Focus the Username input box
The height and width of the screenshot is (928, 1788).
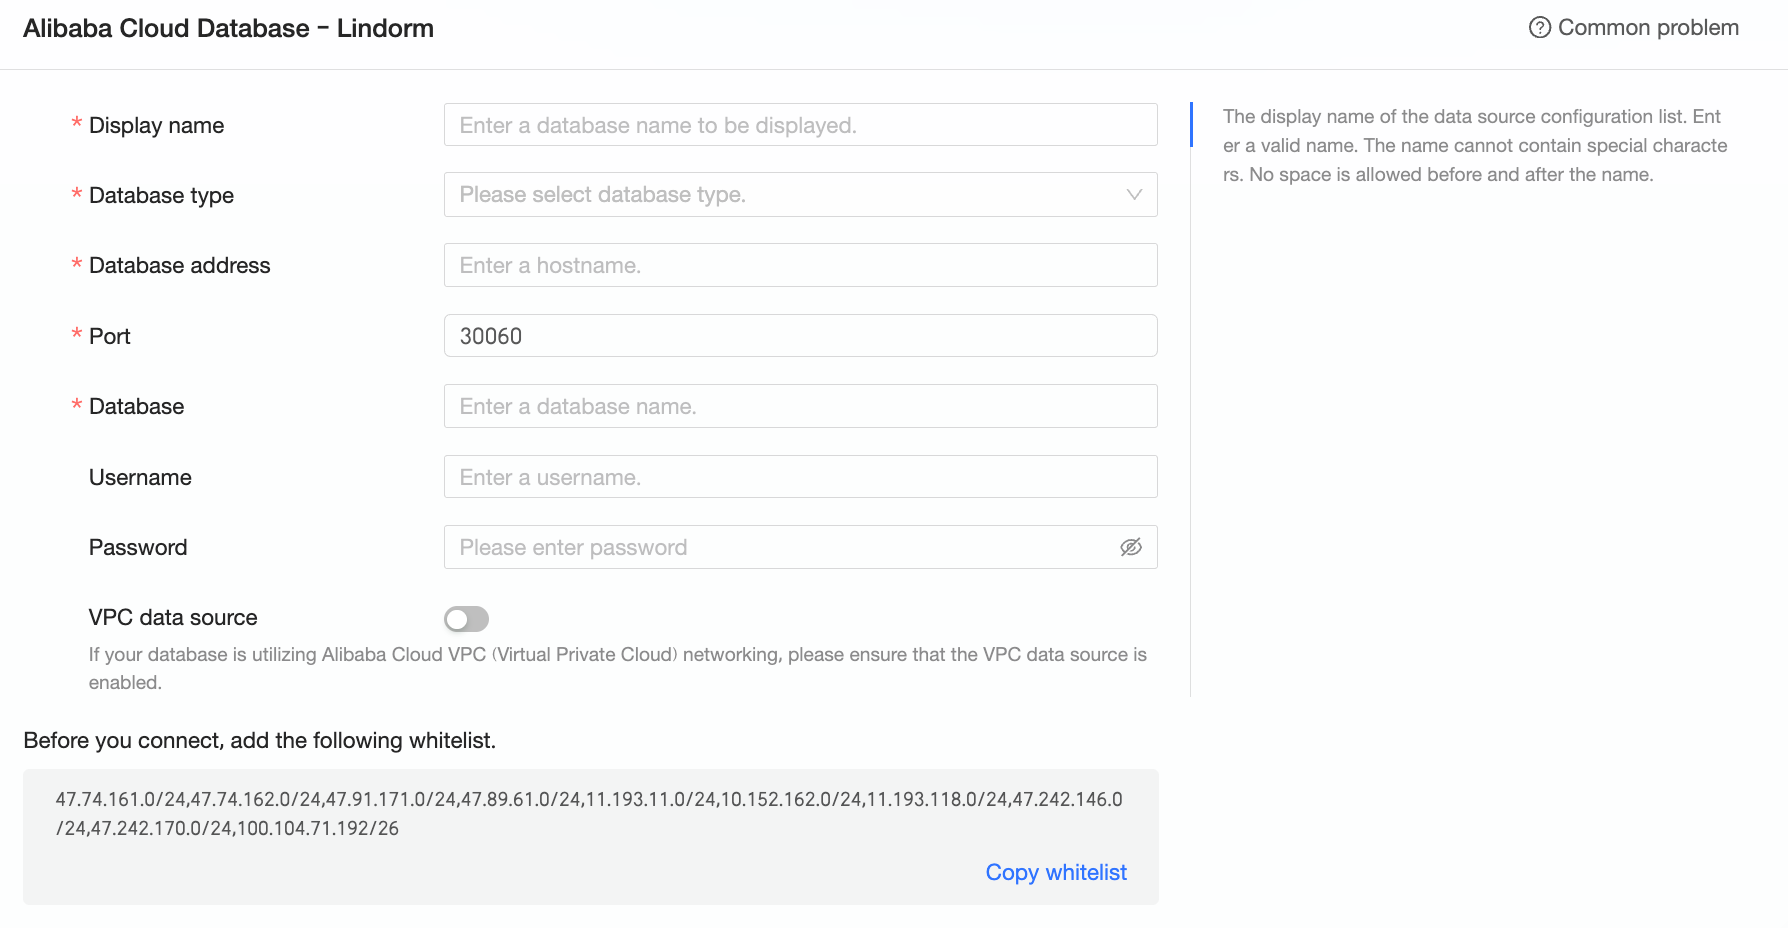coord(800,477)
